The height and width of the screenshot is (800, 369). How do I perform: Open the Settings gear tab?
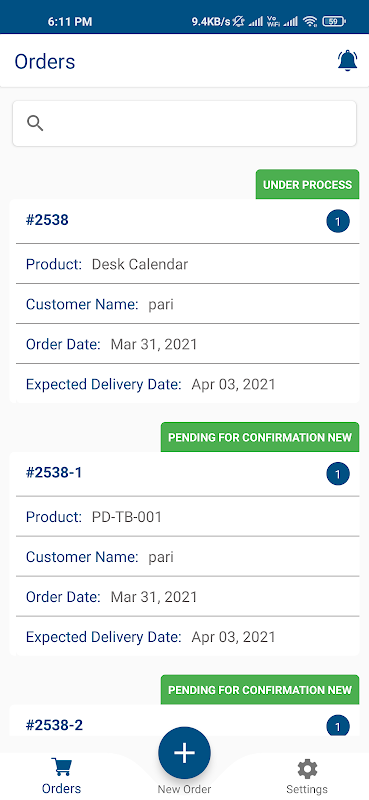point(307,776)
